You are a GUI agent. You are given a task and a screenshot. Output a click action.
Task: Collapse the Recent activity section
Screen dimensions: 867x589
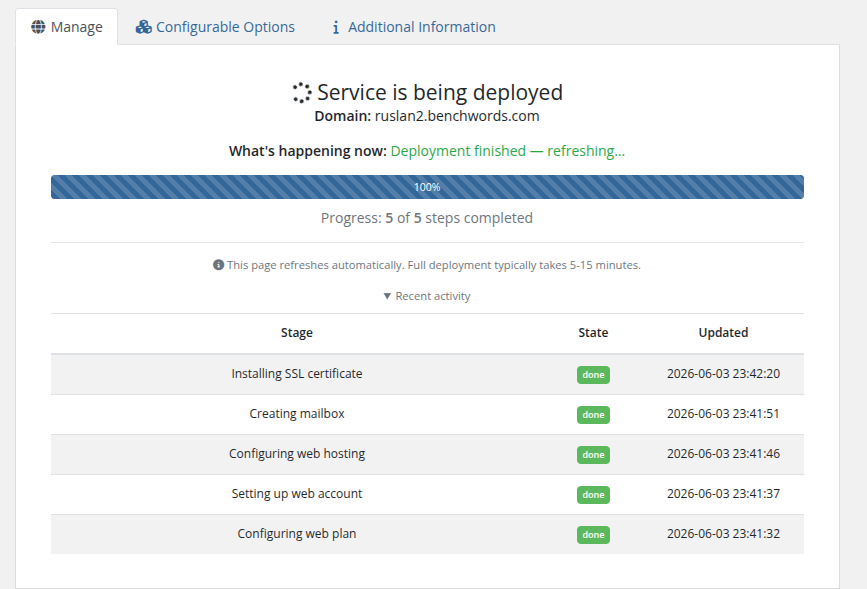tap(427, 296)
